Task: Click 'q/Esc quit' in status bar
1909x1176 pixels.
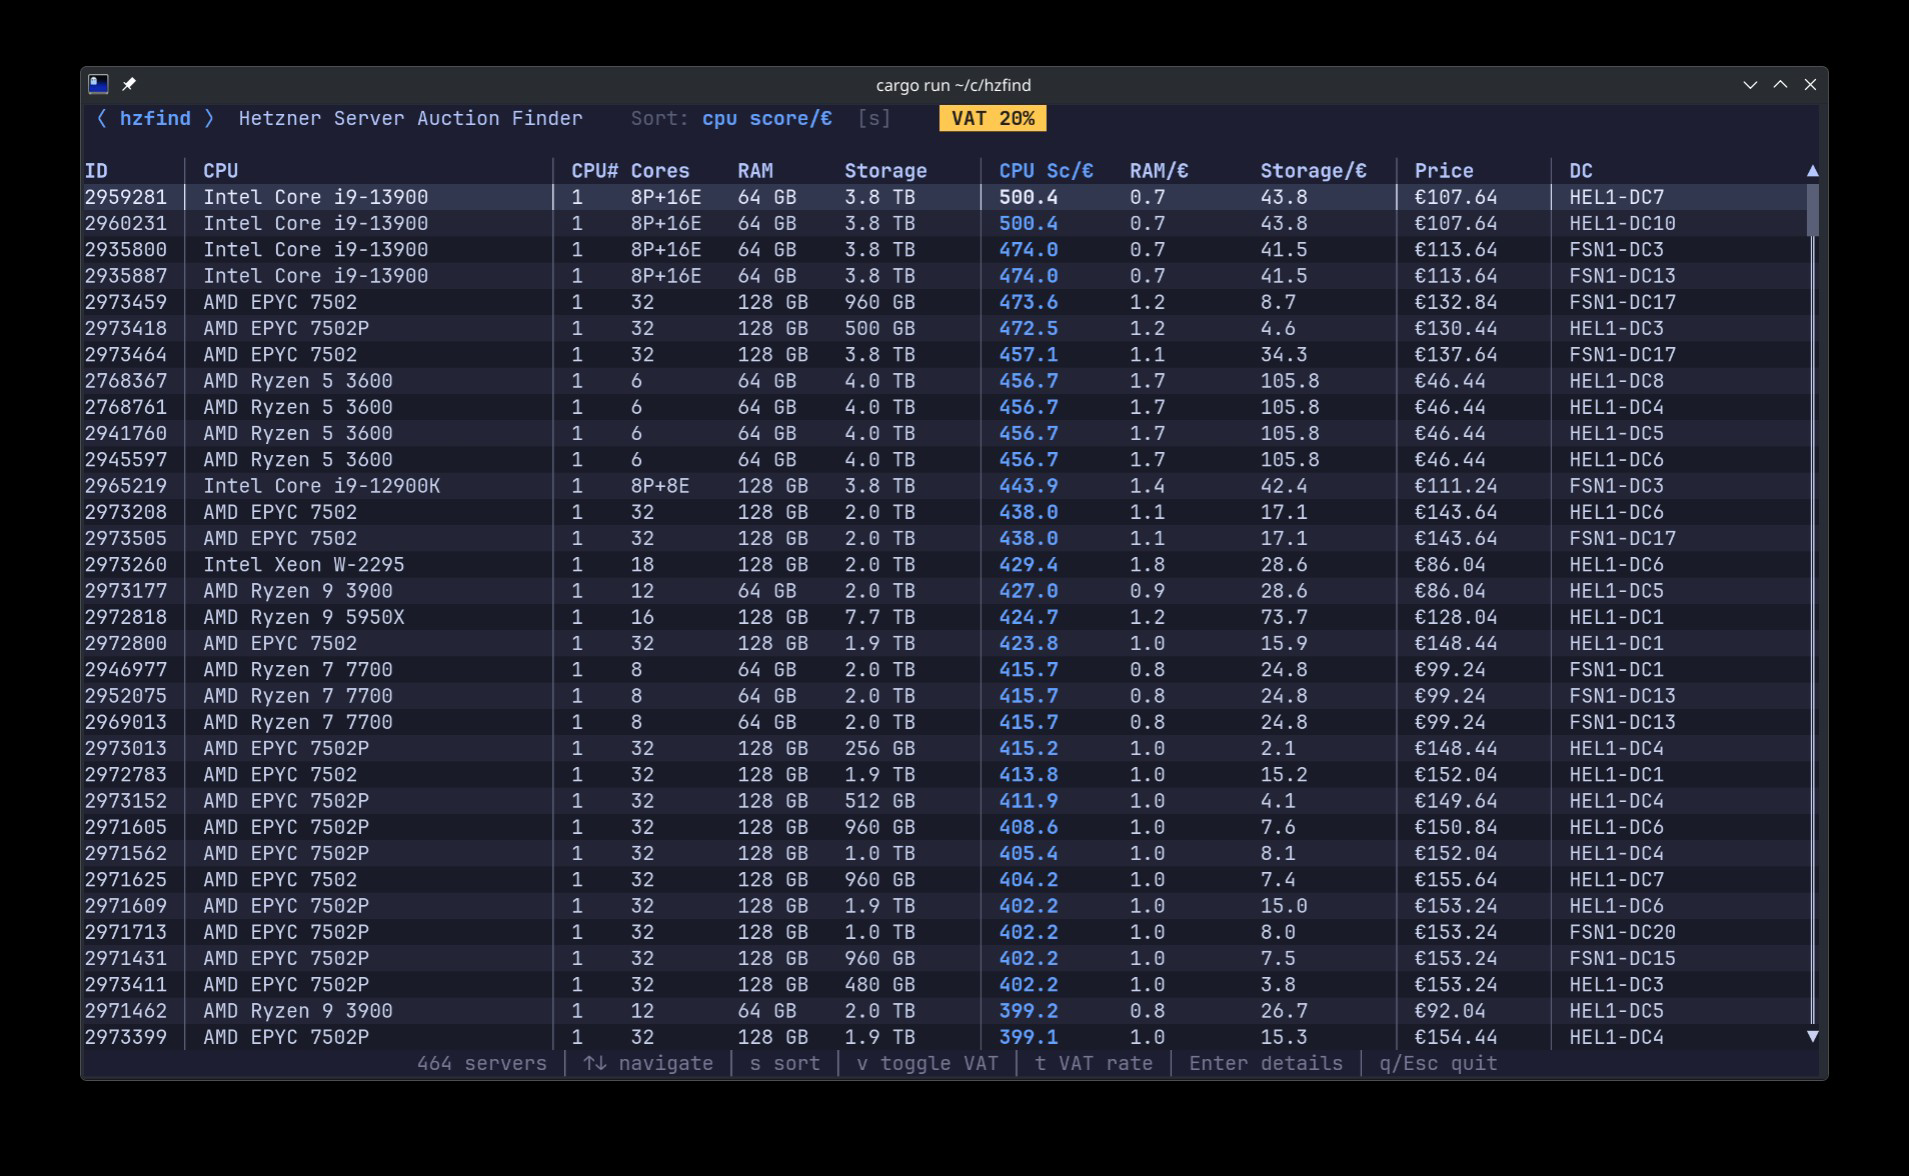Action: [1438, 1063]
